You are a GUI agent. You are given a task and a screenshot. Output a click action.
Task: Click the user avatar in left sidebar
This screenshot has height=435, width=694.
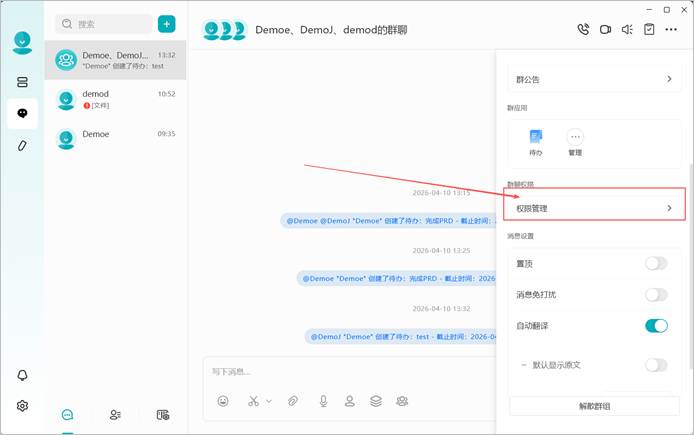point(22,43)
